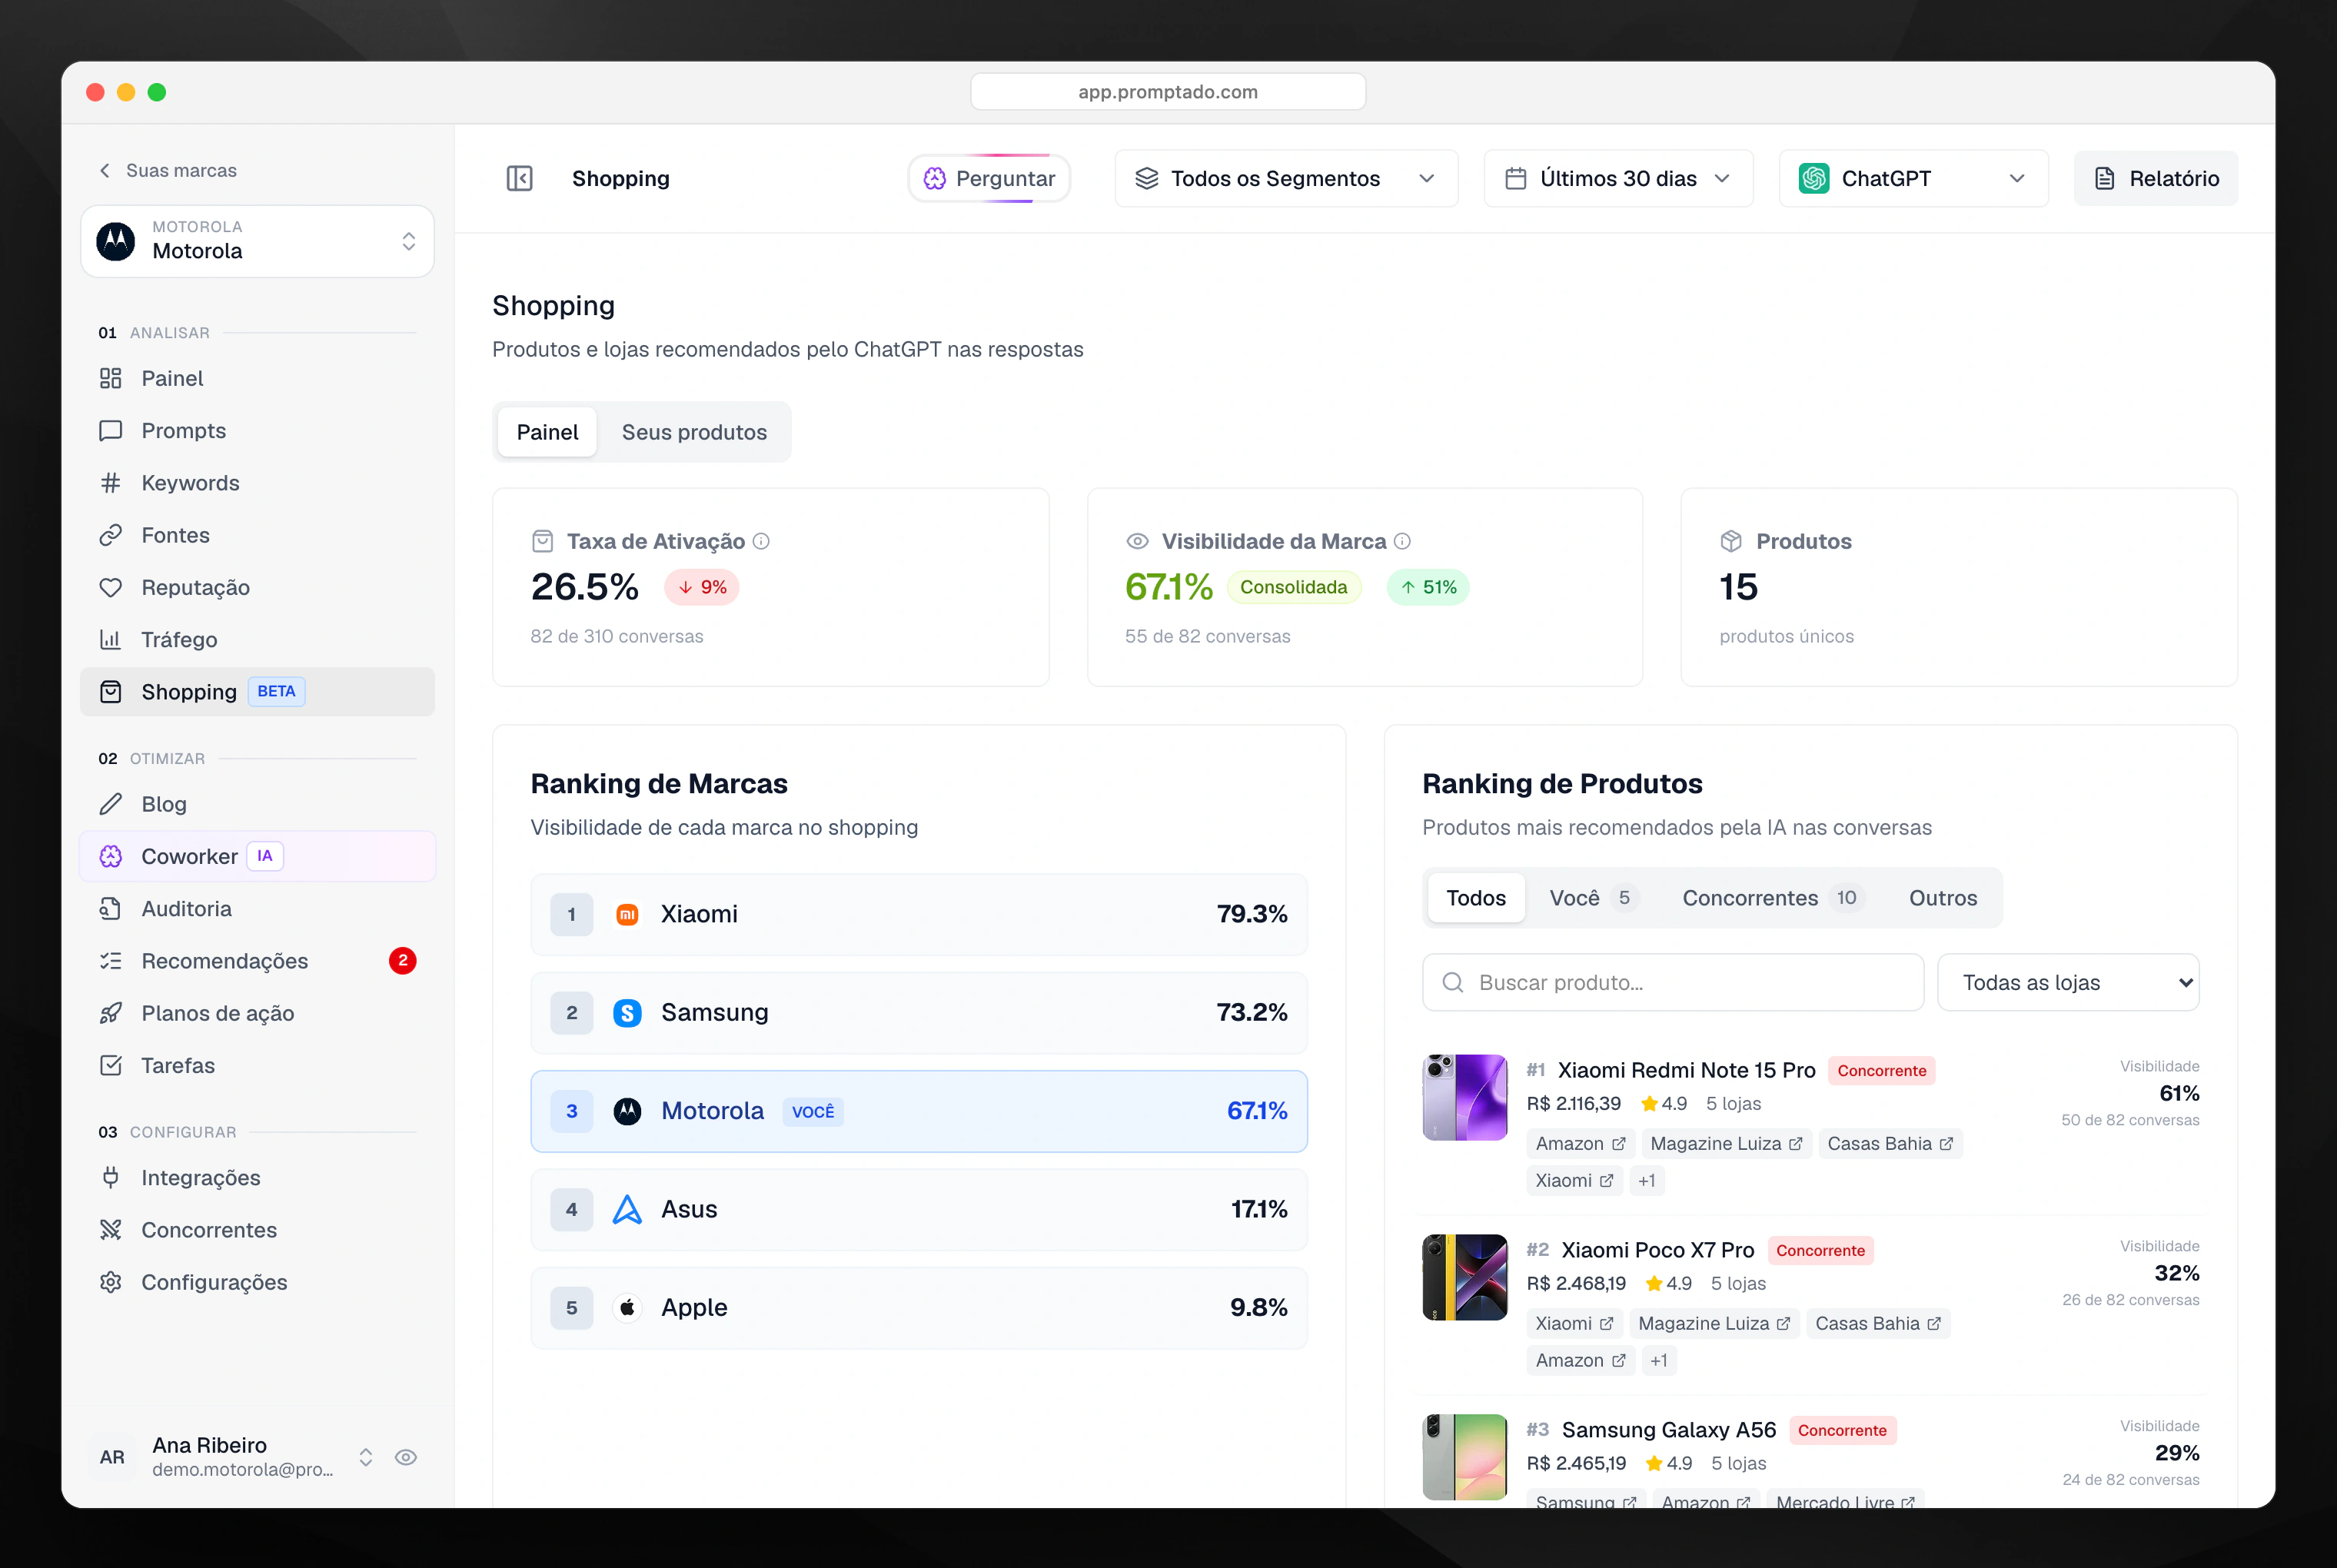Select Motorola VOCÊ row in ranking

tap(918, 1111)
